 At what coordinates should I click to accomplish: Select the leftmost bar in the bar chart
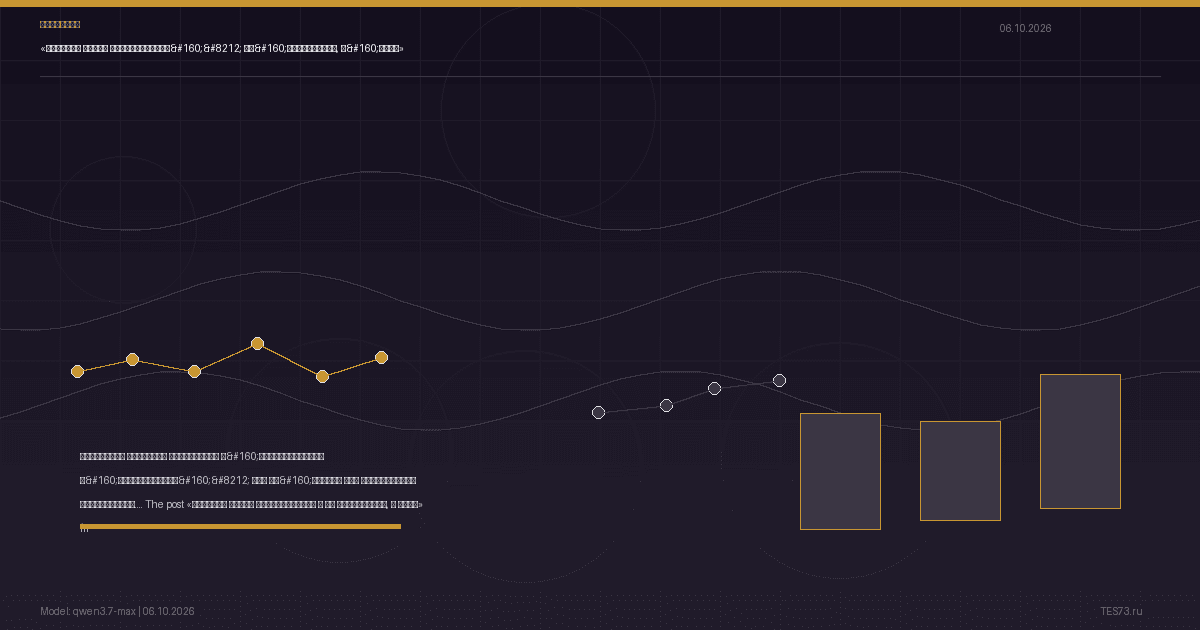840,471
